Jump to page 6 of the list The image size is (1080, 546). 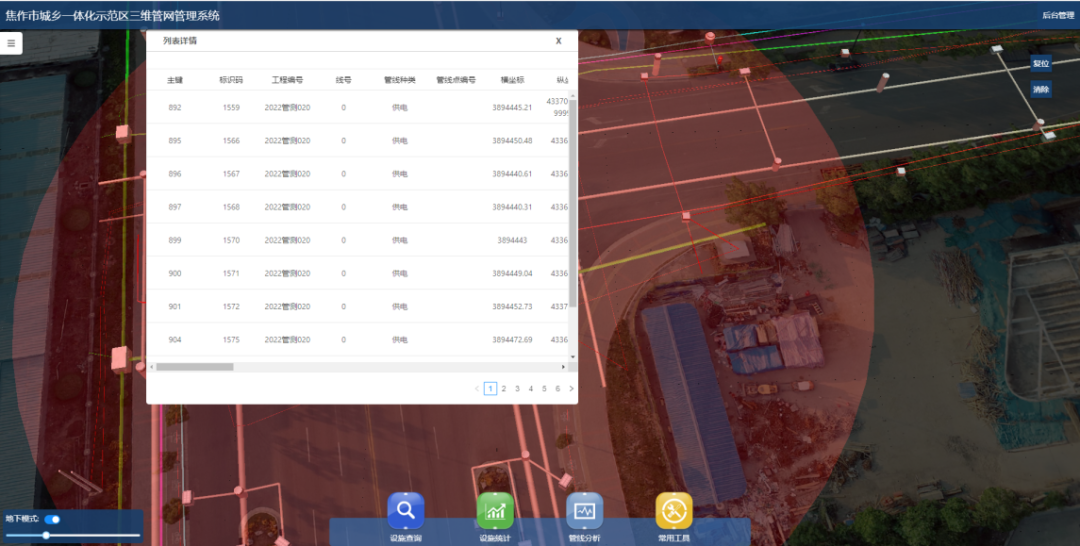click(x=557, y=388)
